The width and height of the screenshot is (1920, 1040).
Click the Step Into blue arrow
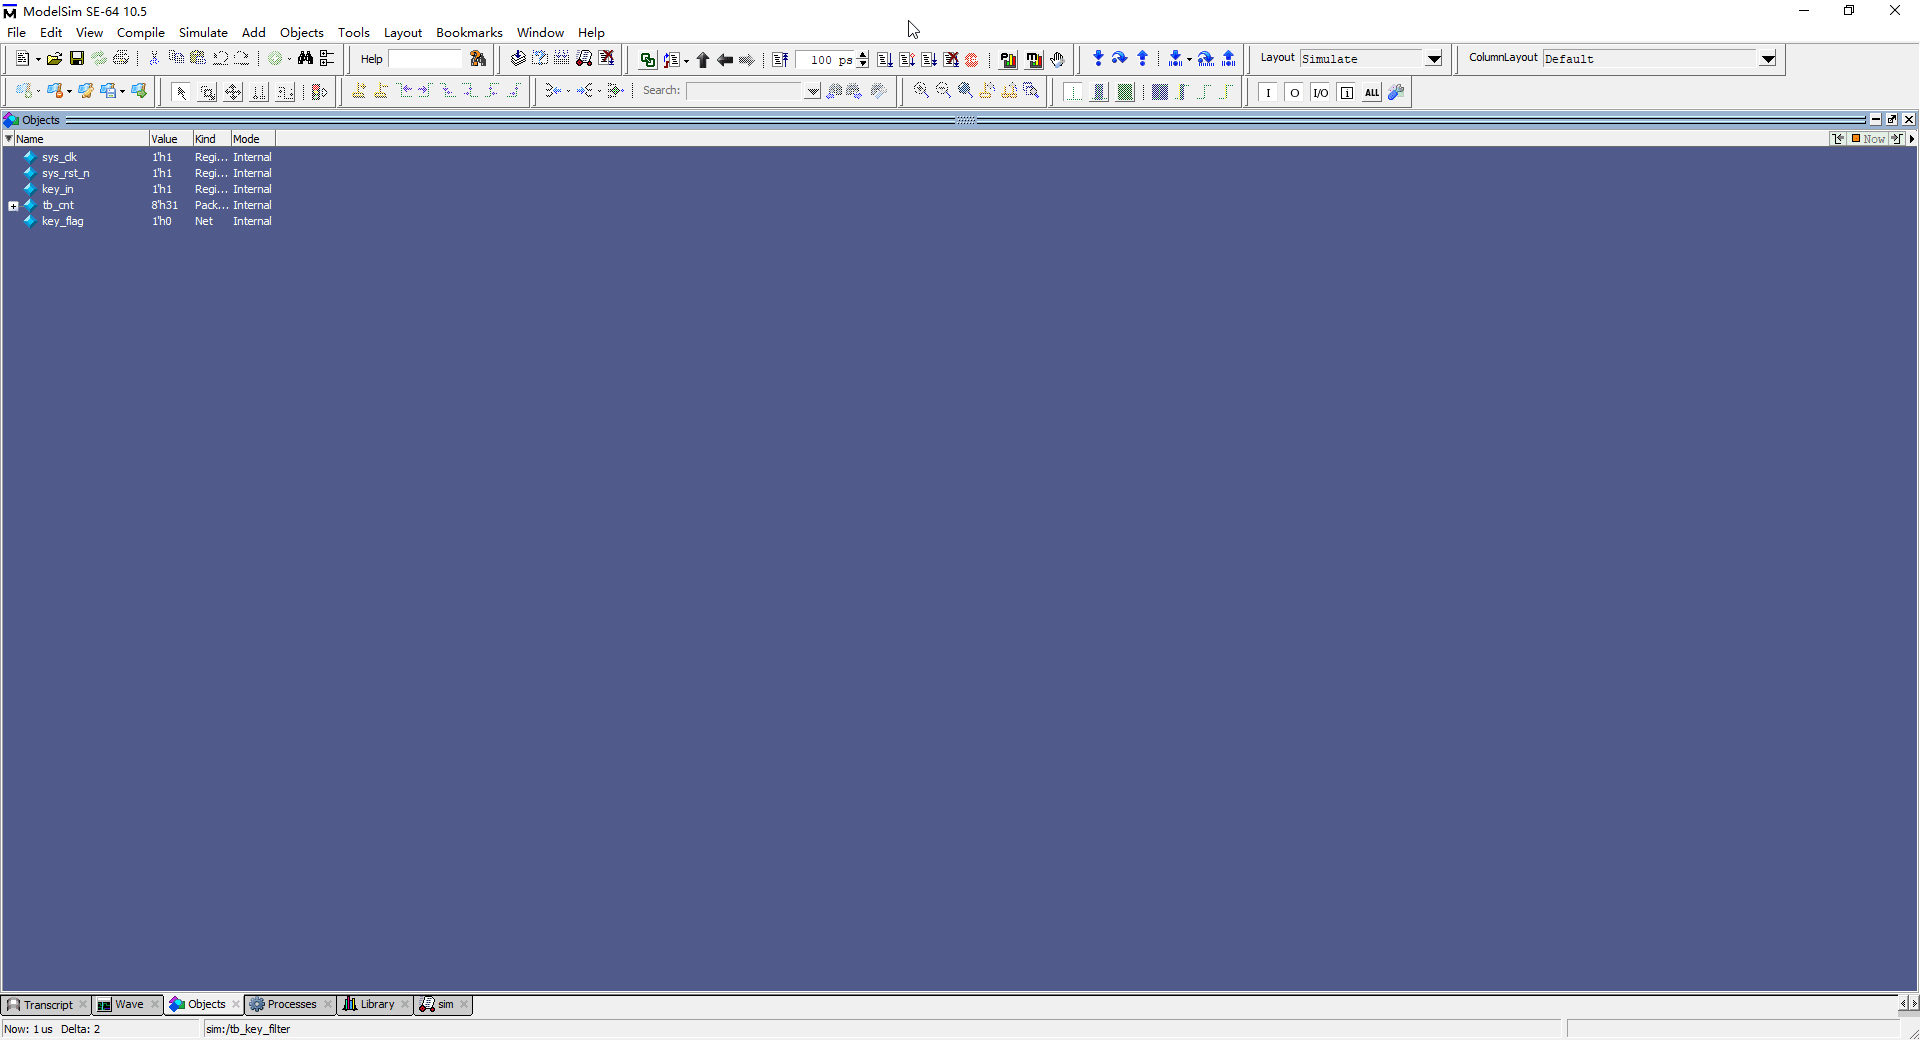tap(1098, 59)
